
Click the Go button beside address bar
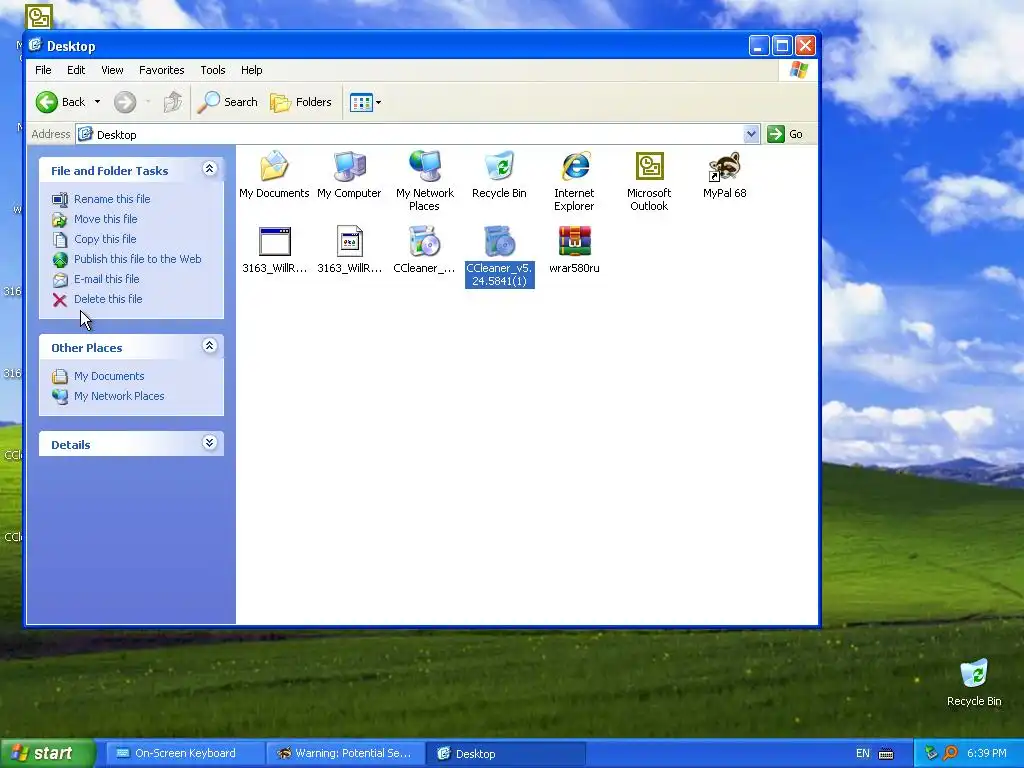[786, 134]
